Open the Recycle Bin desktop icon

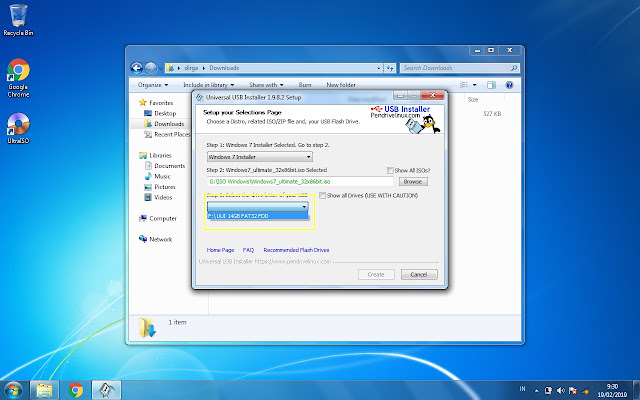(18, 20)
